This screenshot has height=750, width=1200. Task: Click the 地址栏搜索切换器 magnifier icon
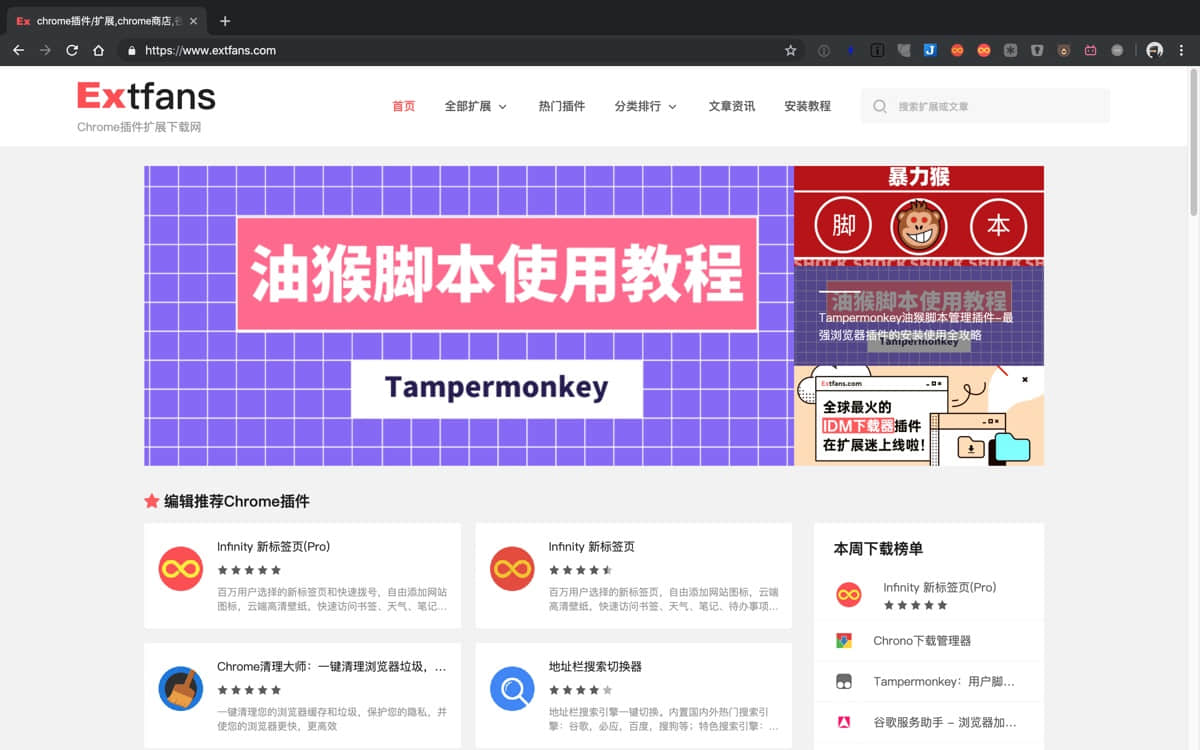[512, 690]
